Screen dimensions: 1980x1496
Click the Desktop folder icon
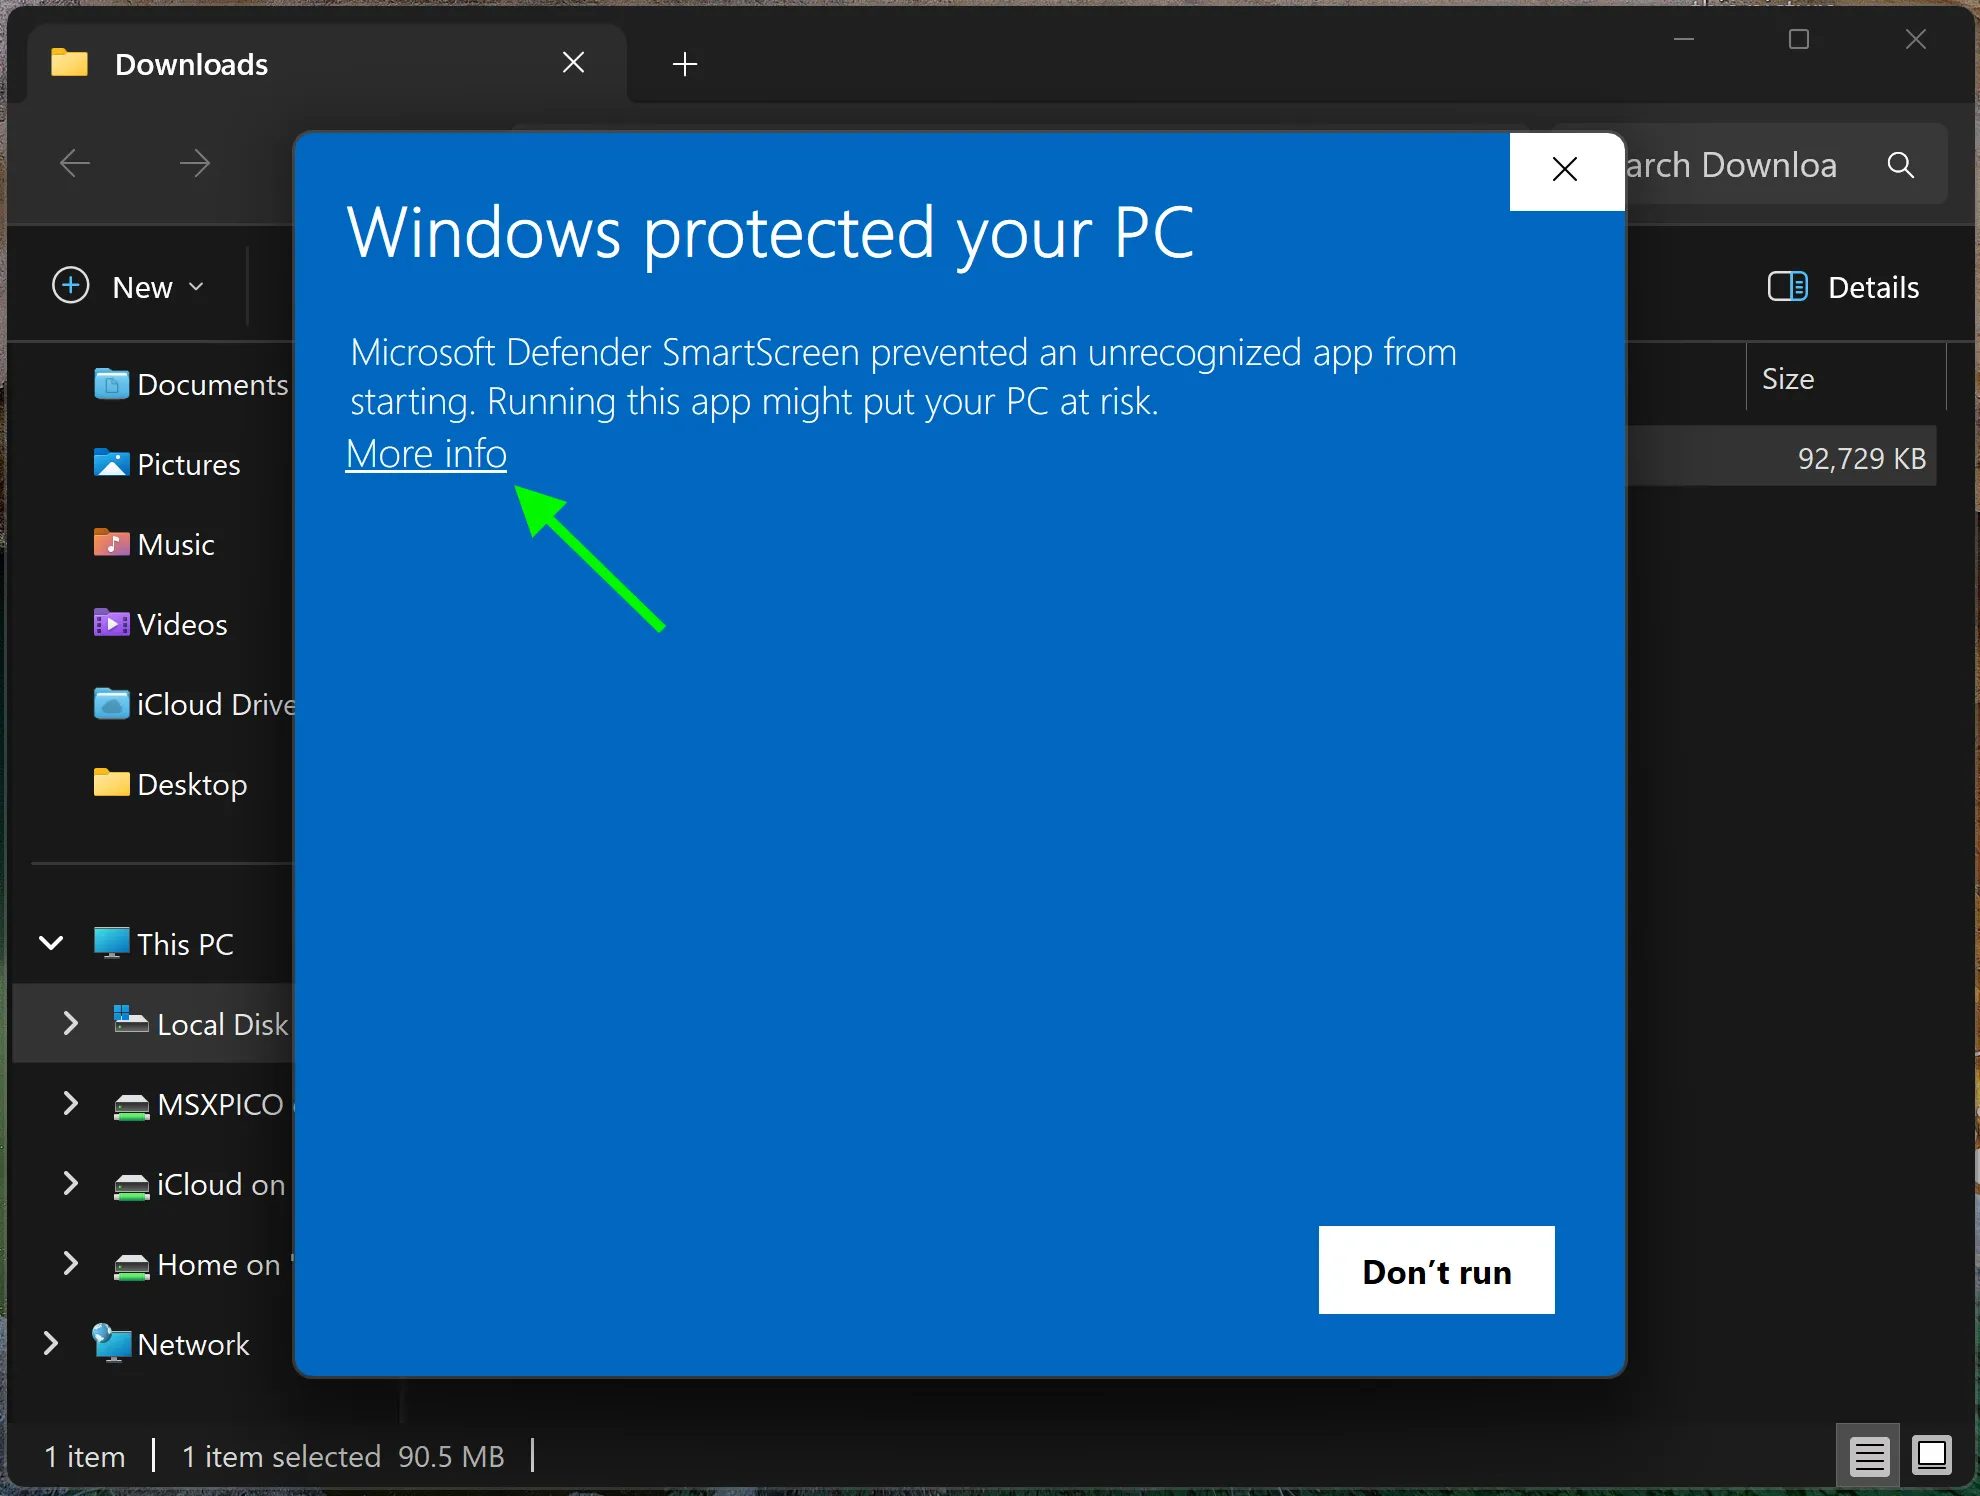(111, 783)
